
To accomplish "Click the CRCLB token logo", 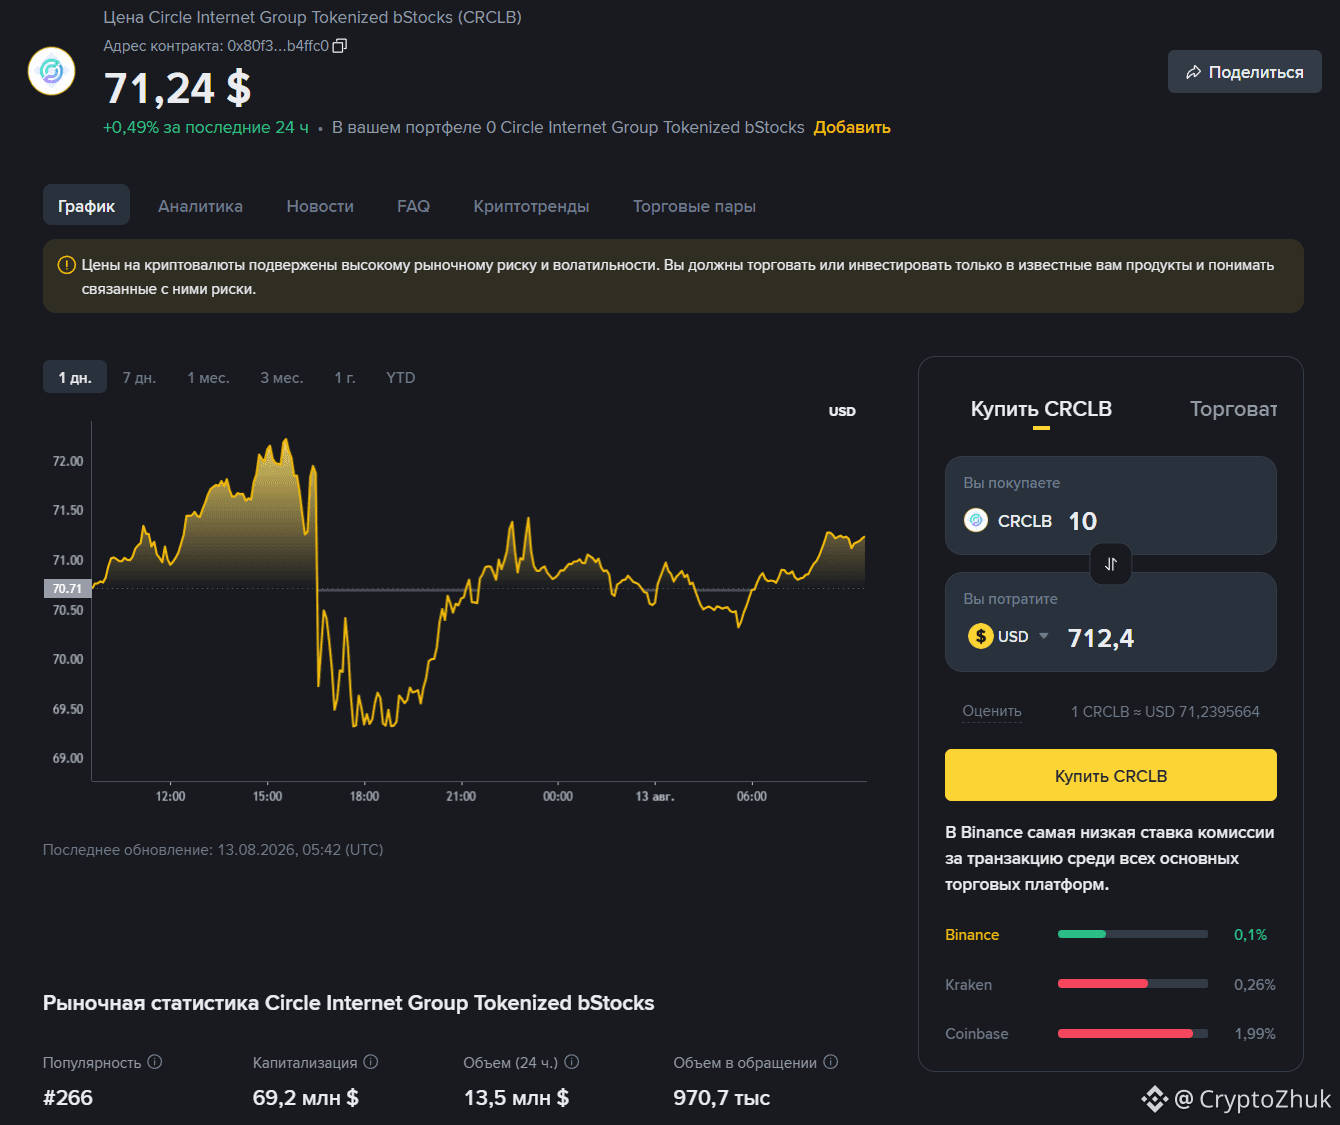I will (x=52, y=71).
